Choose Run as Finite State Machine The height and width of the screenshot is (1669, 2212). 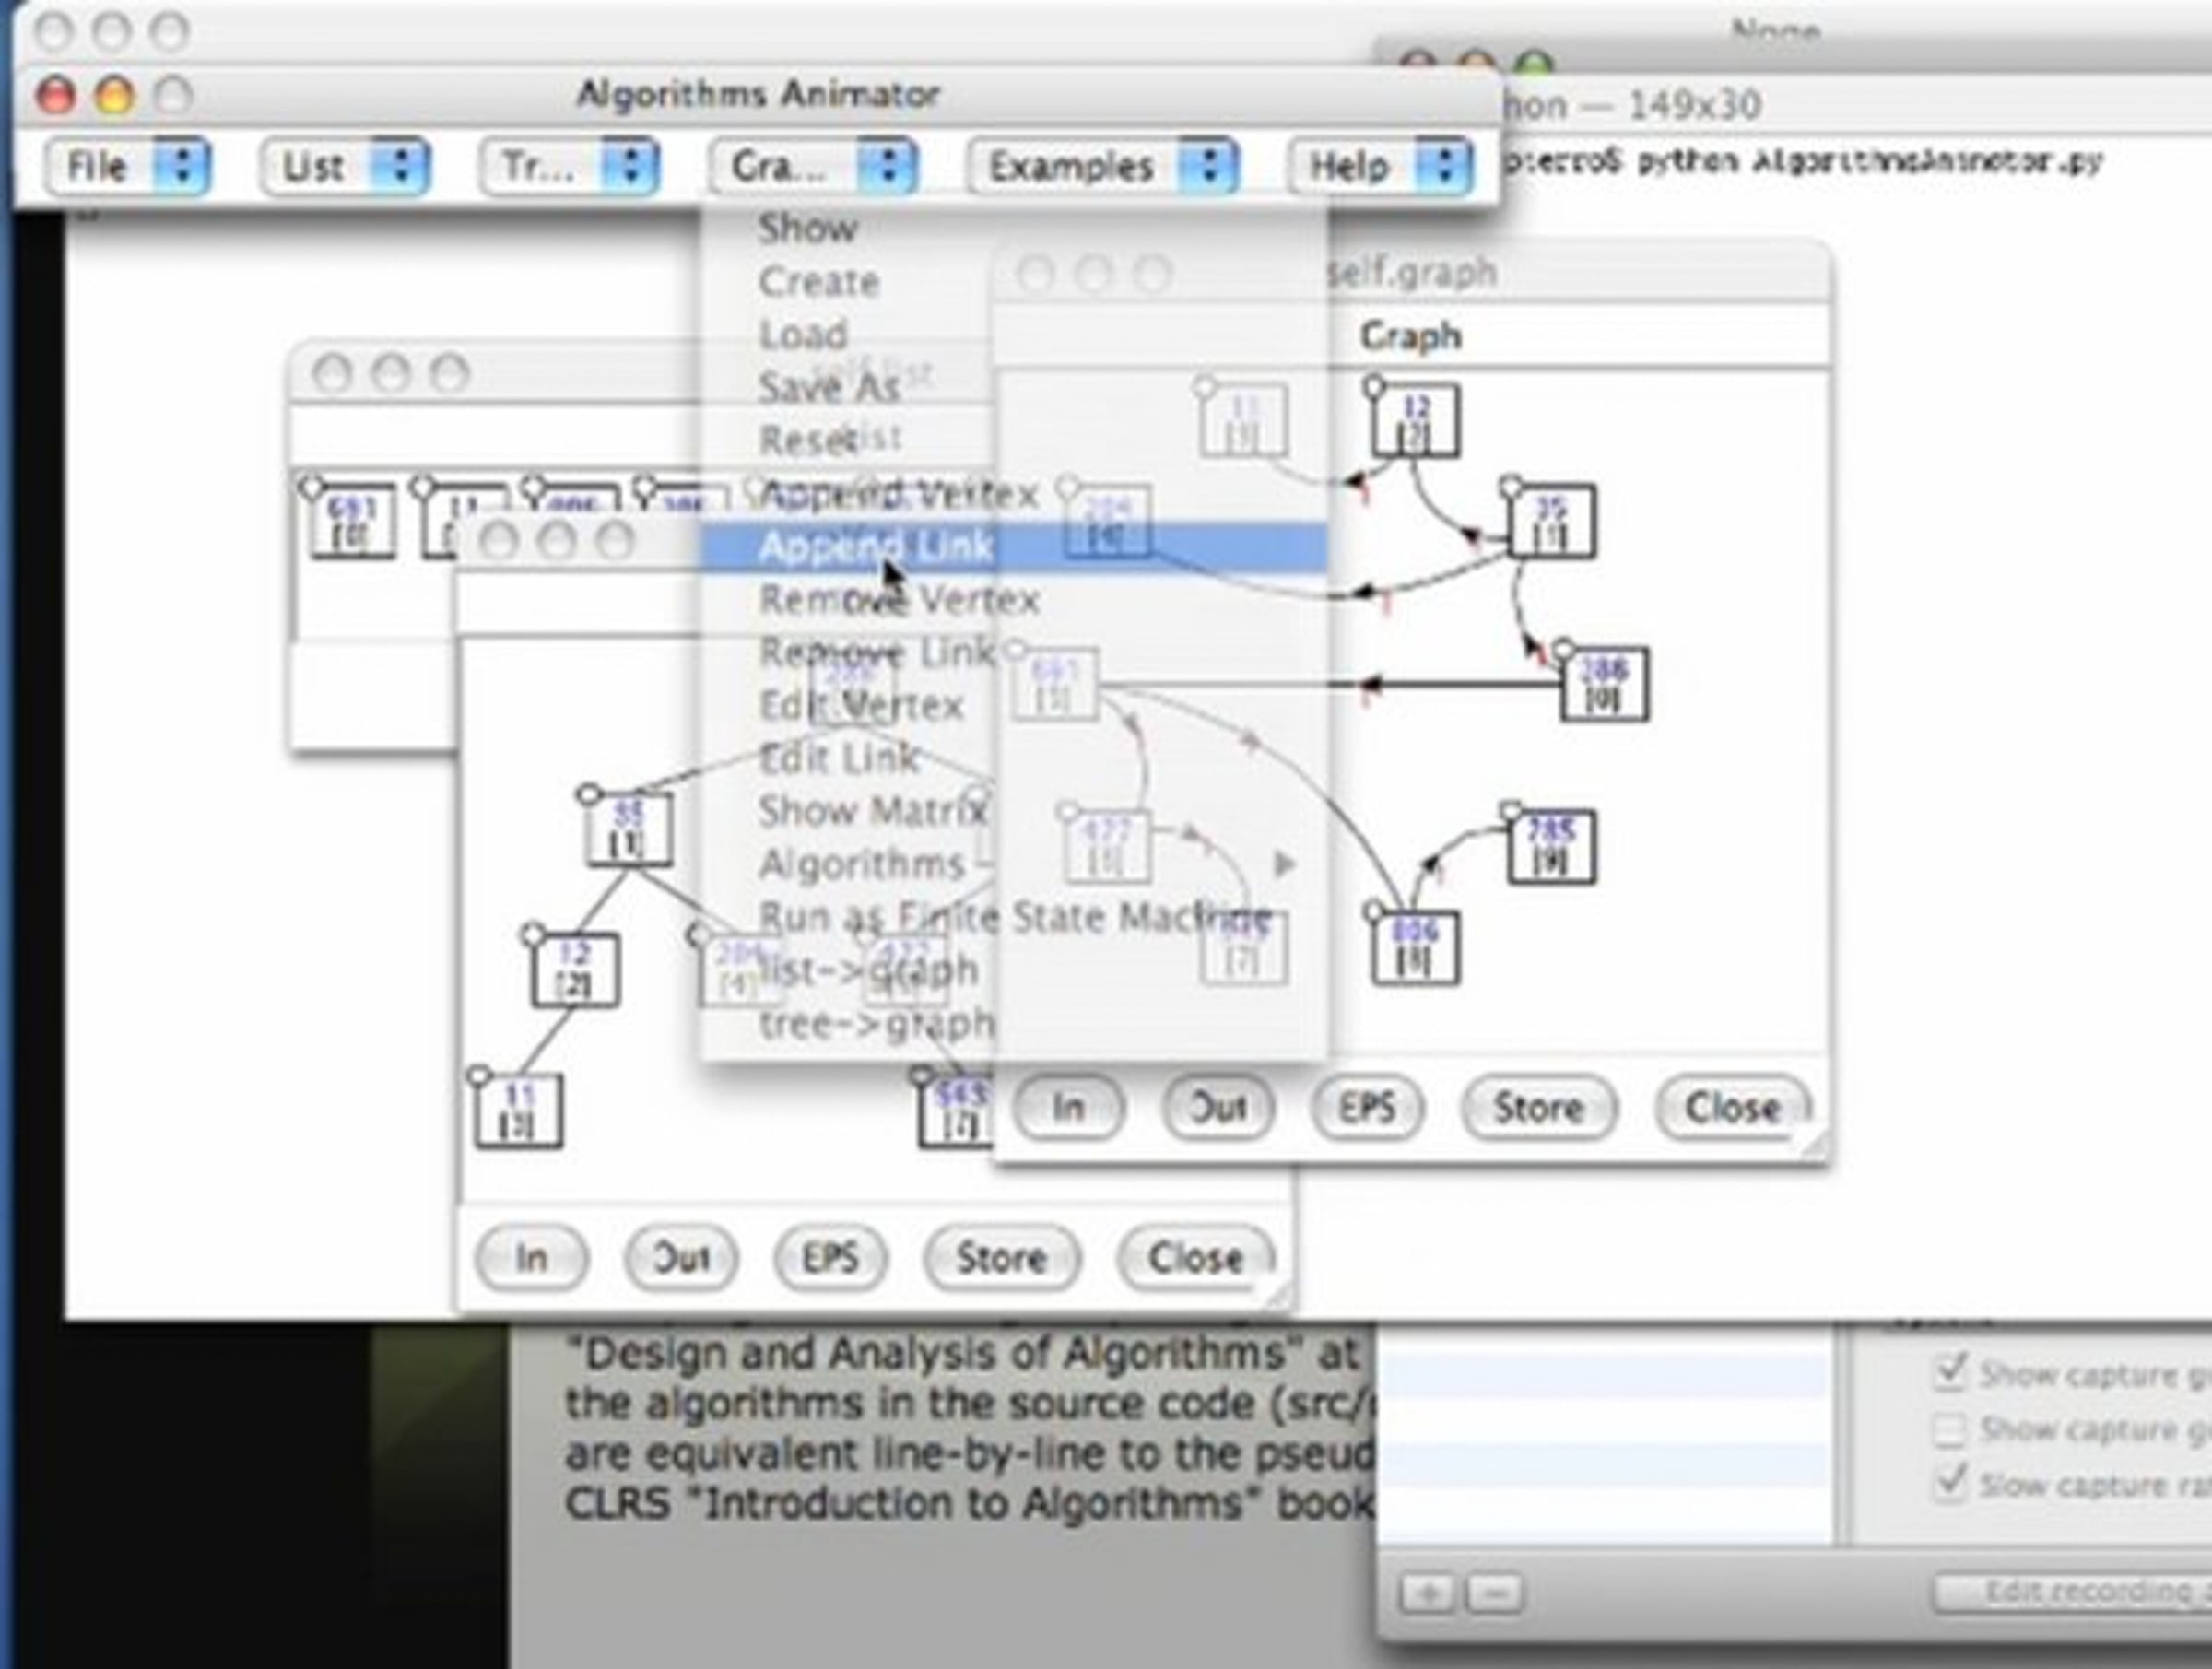point(1015,917)
